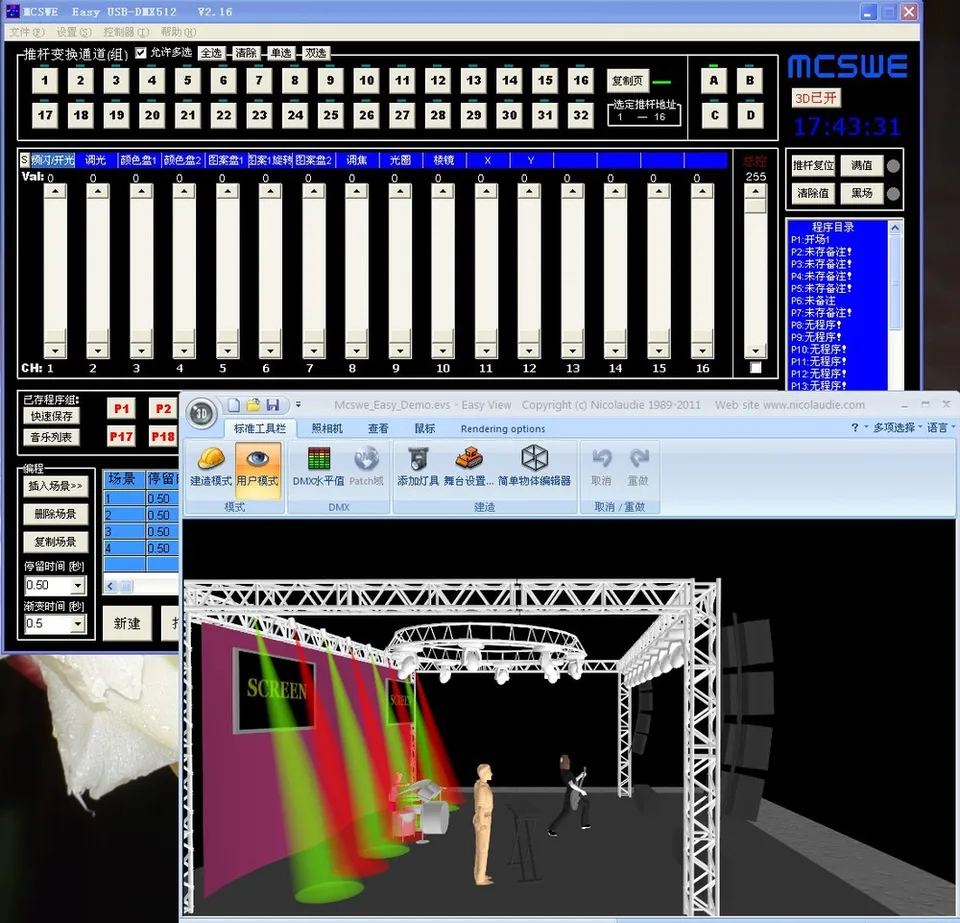The height and width of the screenshot is (923, 960).
Task: Recall stored program P1
Action: [x=121, y=408]
